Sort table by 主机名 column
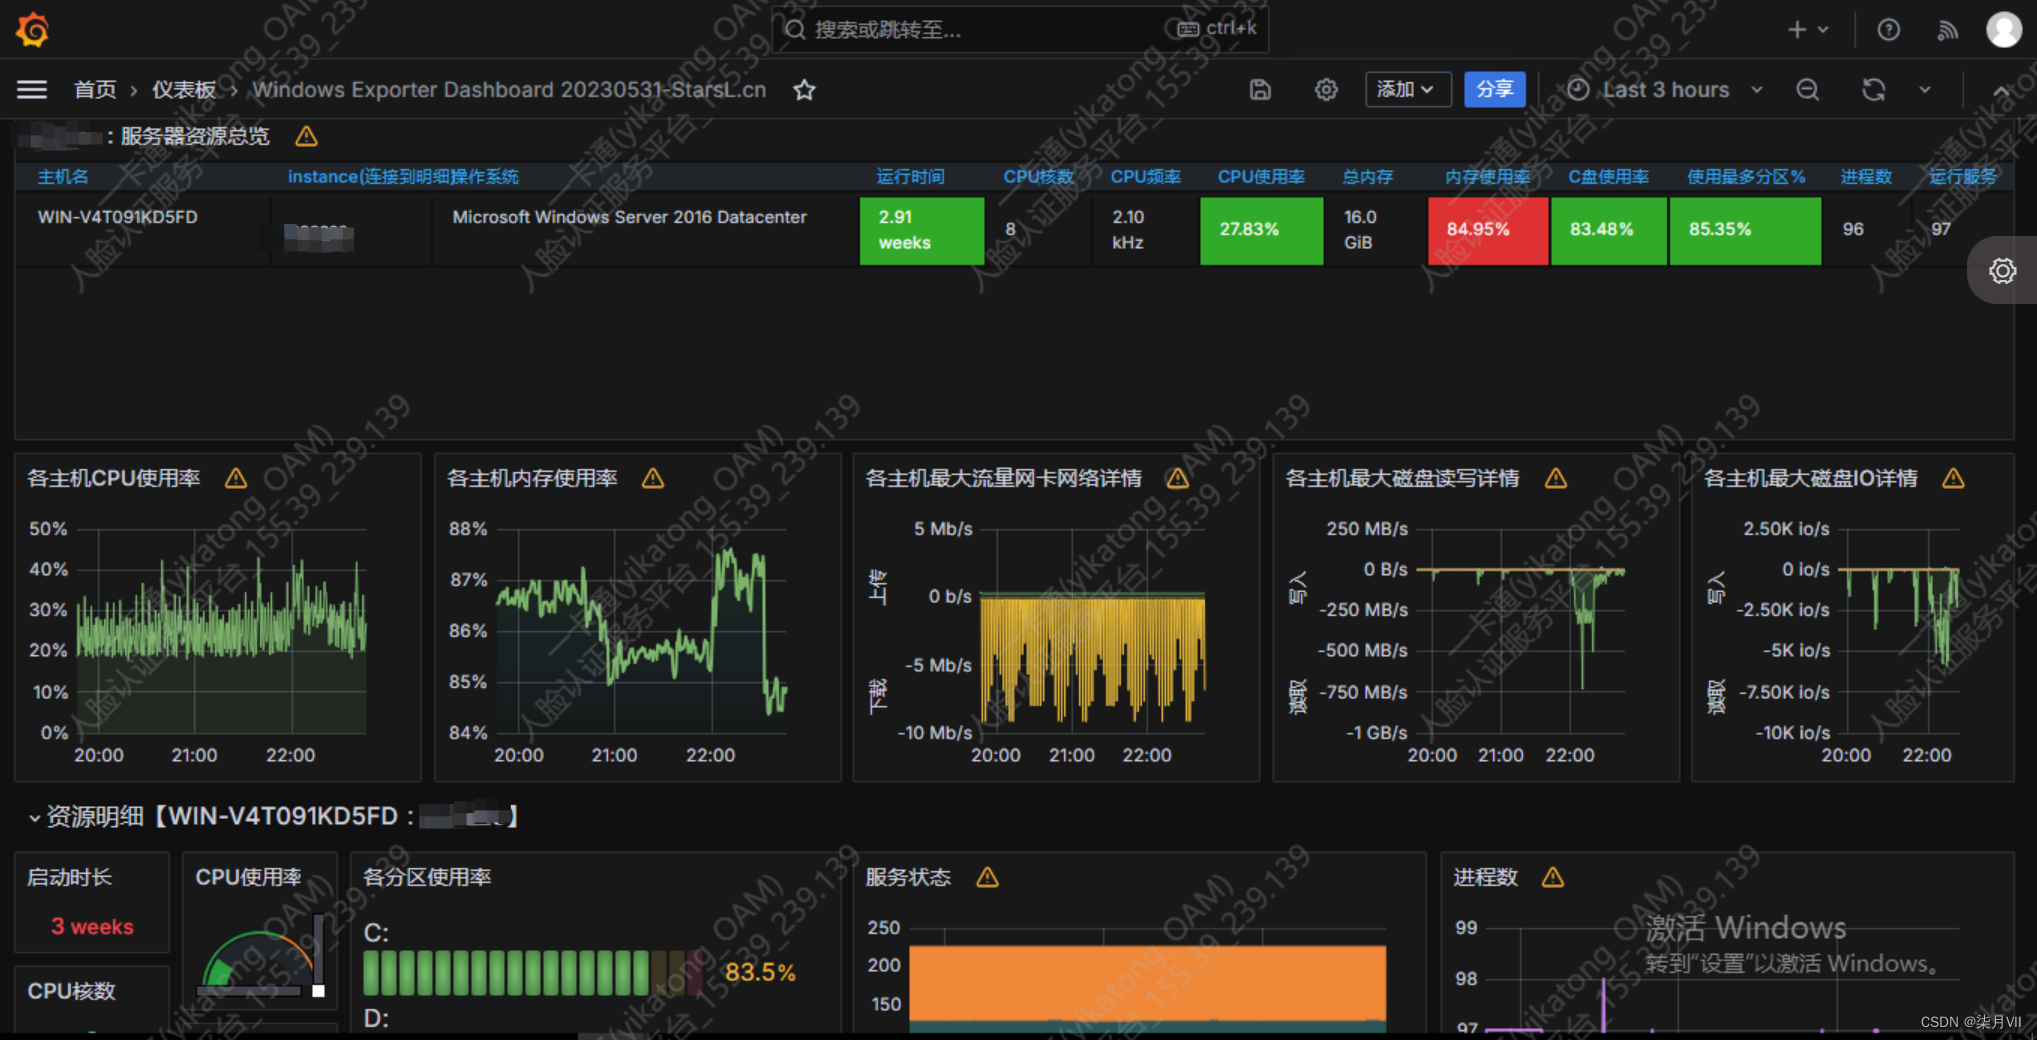 pos(63,177)
